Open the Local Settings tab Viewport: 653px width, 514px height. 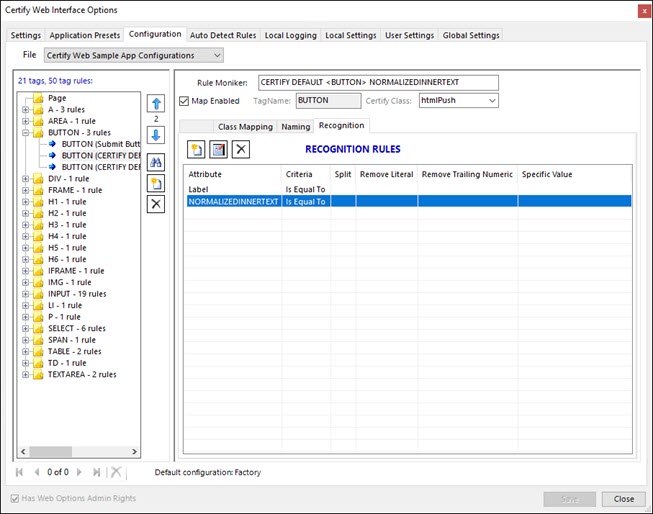351,35
